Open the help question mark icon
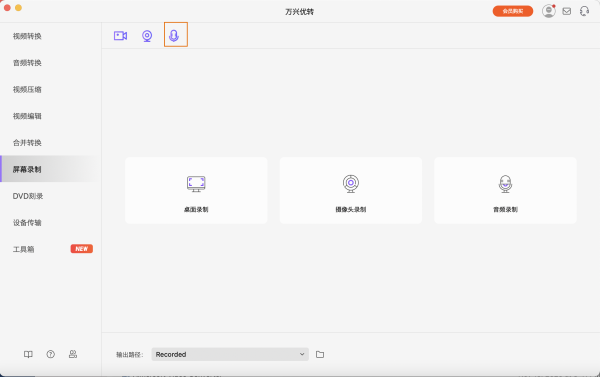 (51, 354)
